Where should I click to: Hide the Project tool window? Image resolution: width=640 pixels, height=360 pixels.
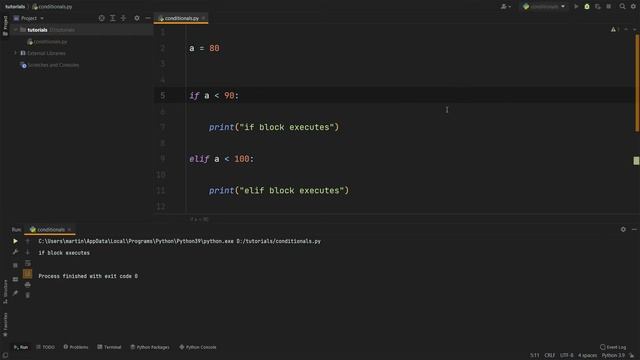(148, 18)
